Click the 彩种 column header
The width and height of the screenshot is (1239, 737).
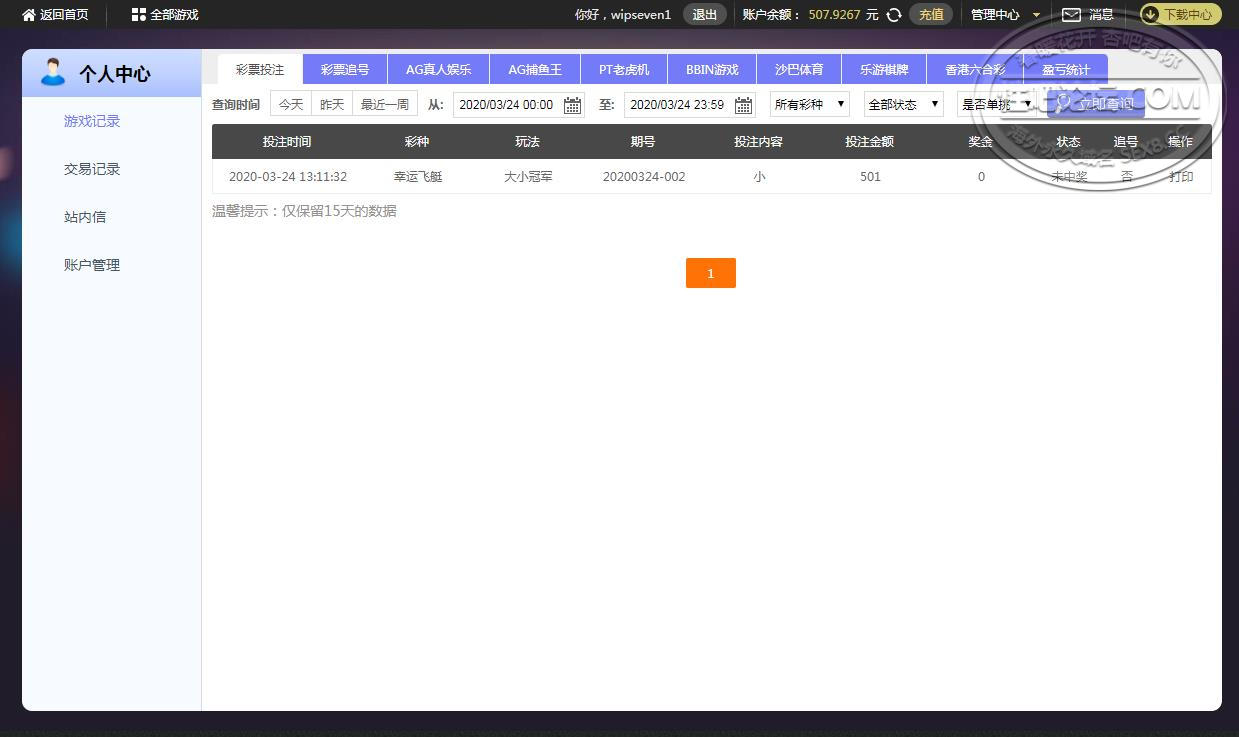click(417, 142)
